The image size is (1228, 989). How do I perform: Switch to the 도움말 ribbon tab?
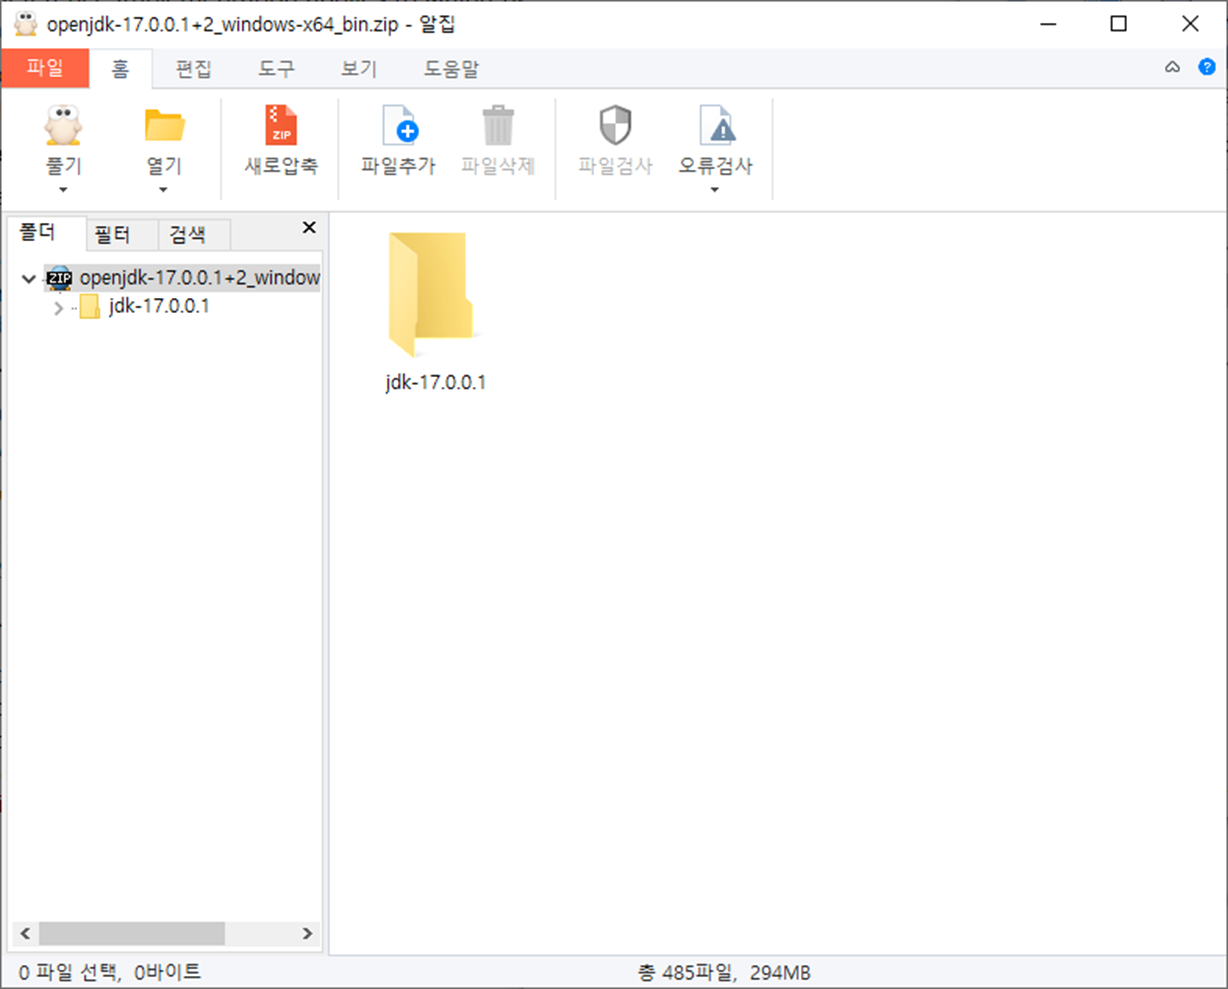pyautogui.click(x=451, y=69)
